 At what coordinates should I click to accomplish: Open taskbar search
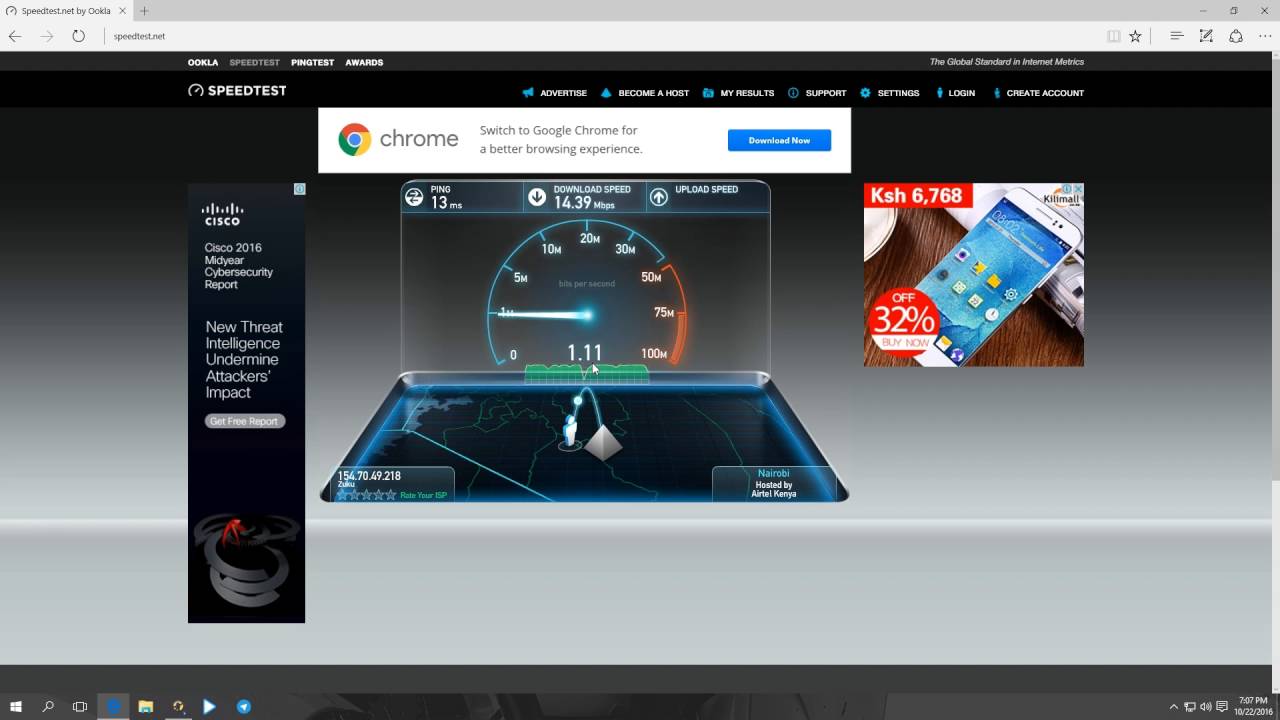(47, 706)
